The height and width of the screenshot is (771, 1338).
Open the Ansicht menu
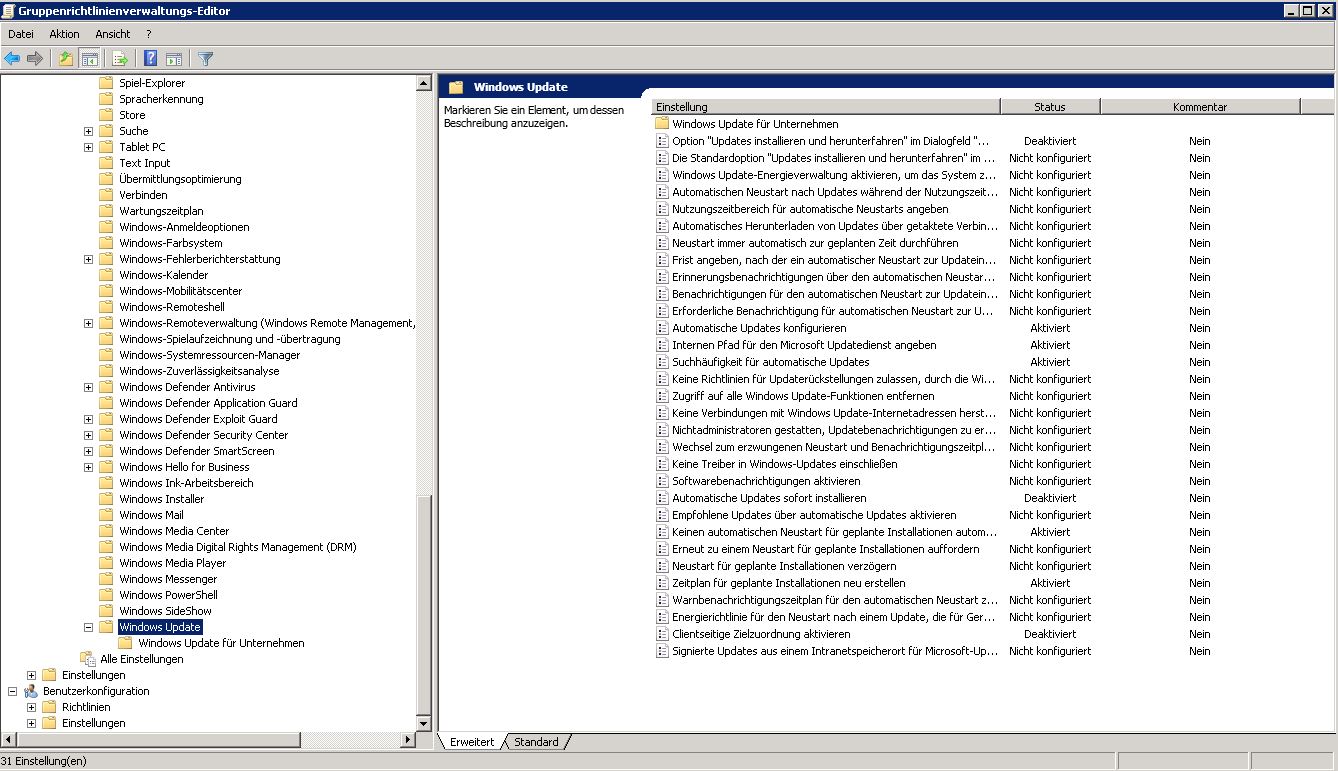[113, 34]
